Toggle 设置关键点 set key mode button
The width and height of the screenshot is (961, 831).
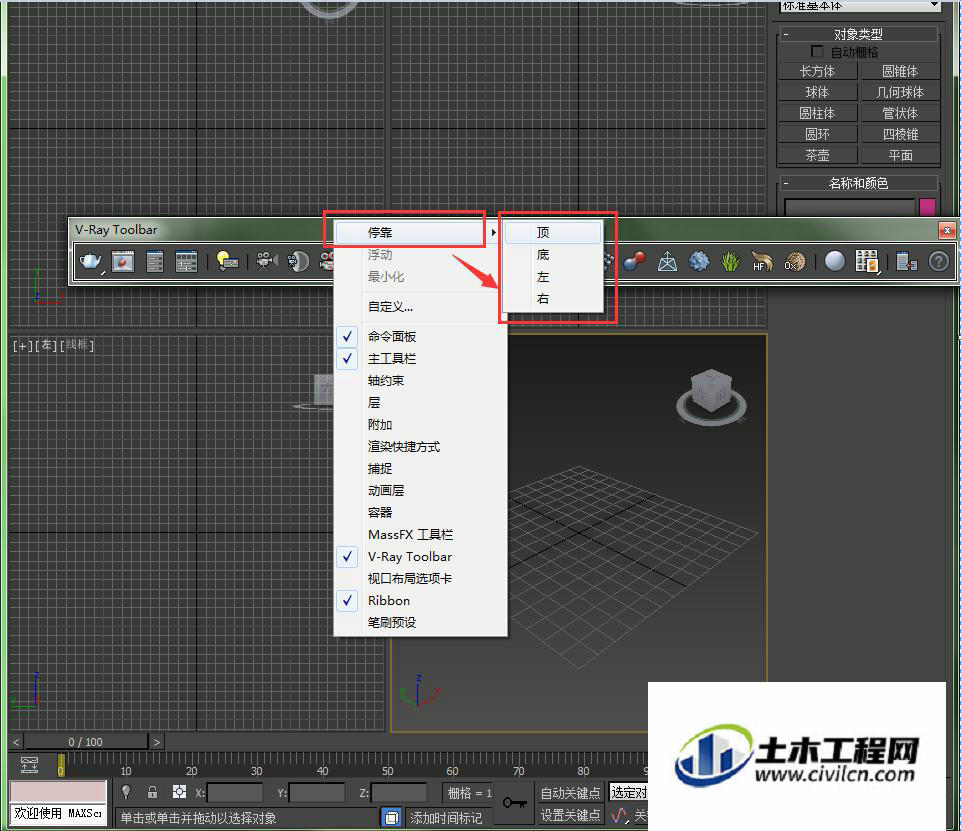(570, 815)
